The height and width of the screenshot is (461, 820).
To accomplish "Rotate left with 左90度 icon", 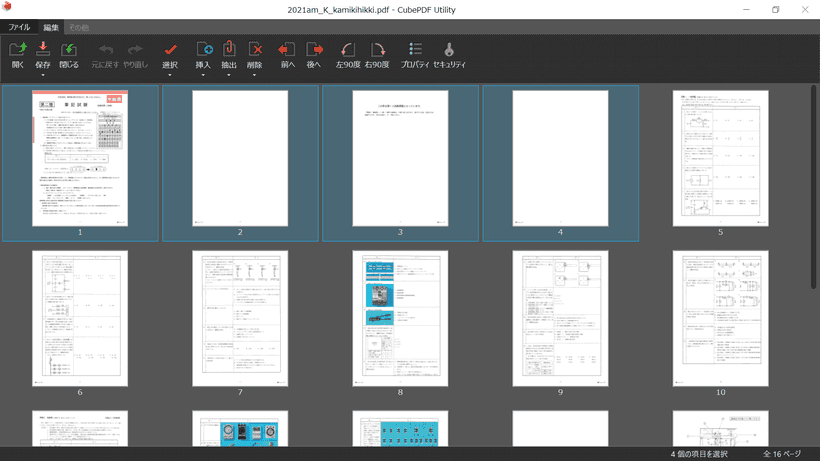I will 347,50.
